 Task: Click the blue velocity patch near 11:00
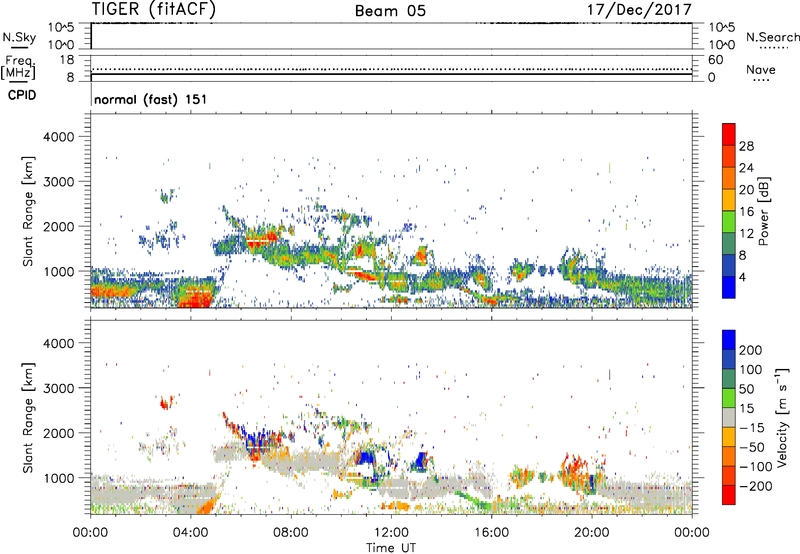click(365, 457)
